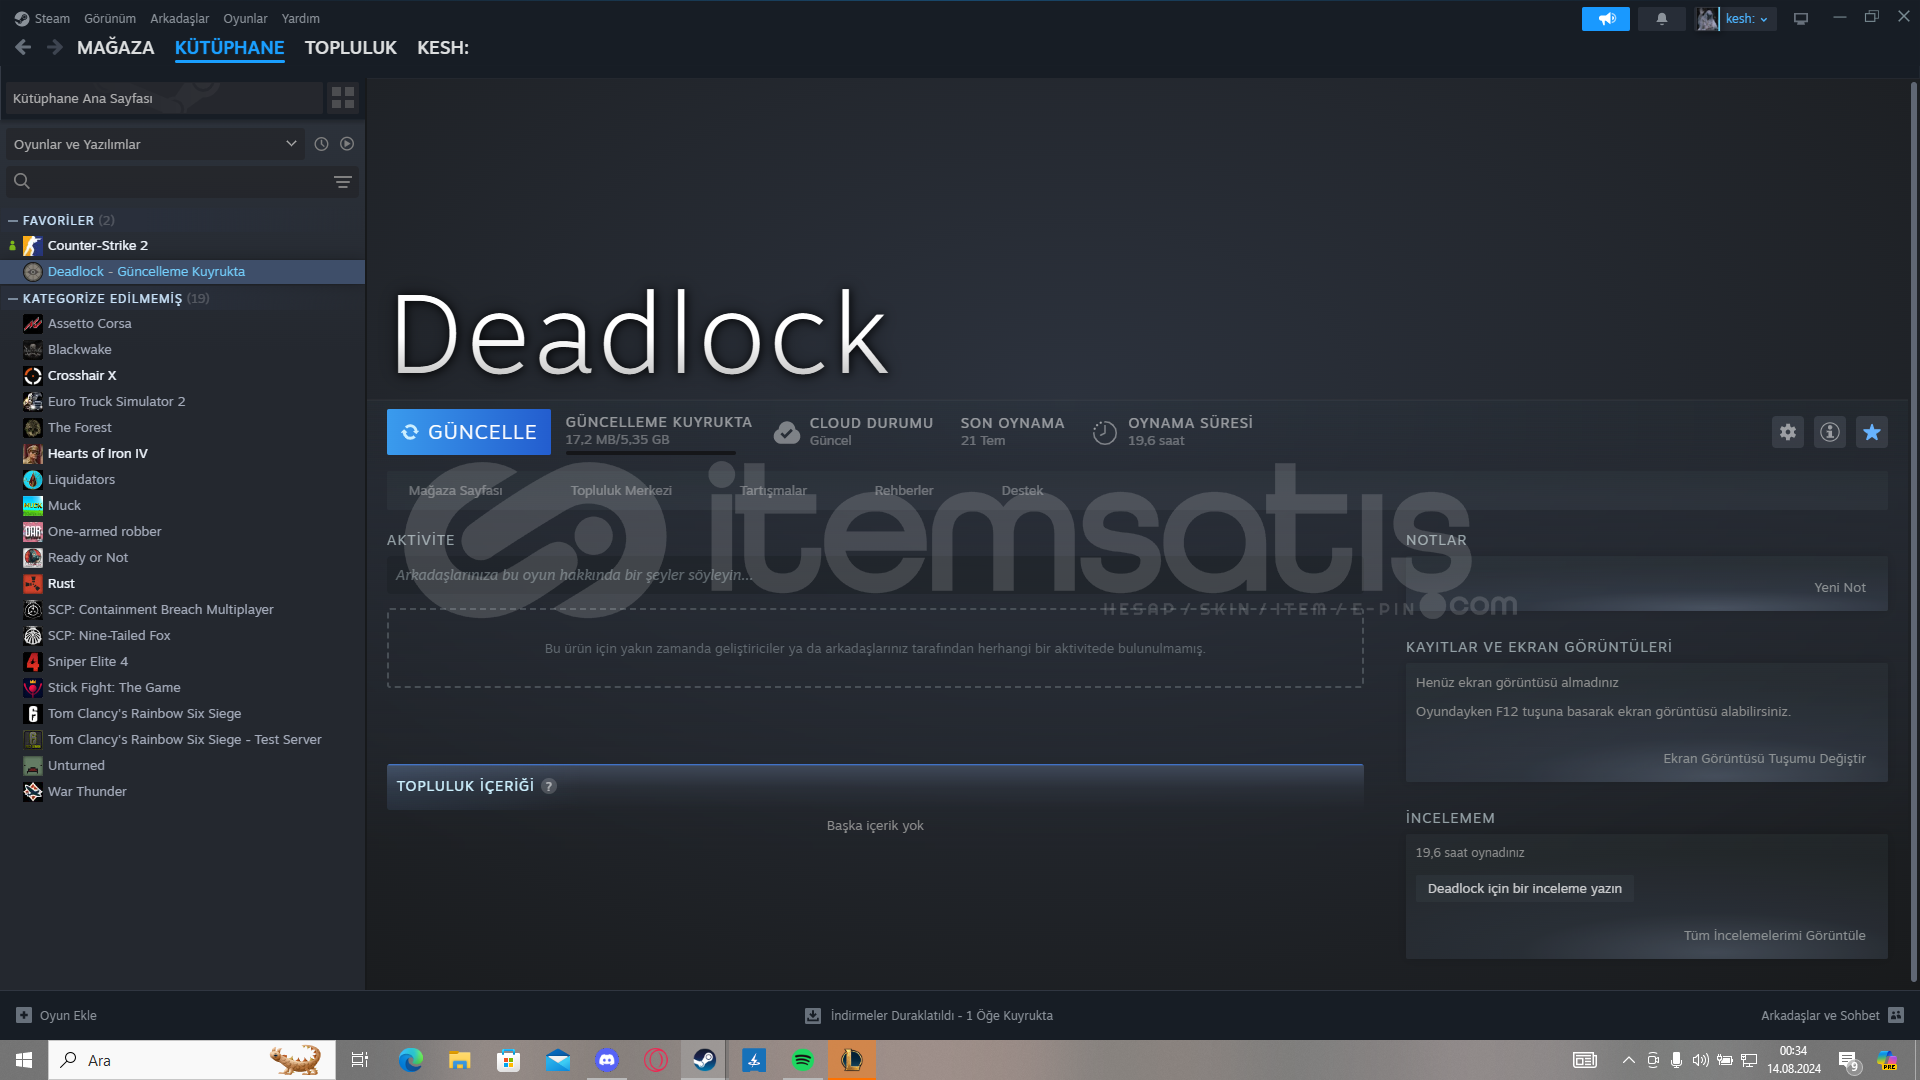Click the Oyun Ekle plus icon
The height and width of the screenshot is (1080, 1920).
point(24,1015)
